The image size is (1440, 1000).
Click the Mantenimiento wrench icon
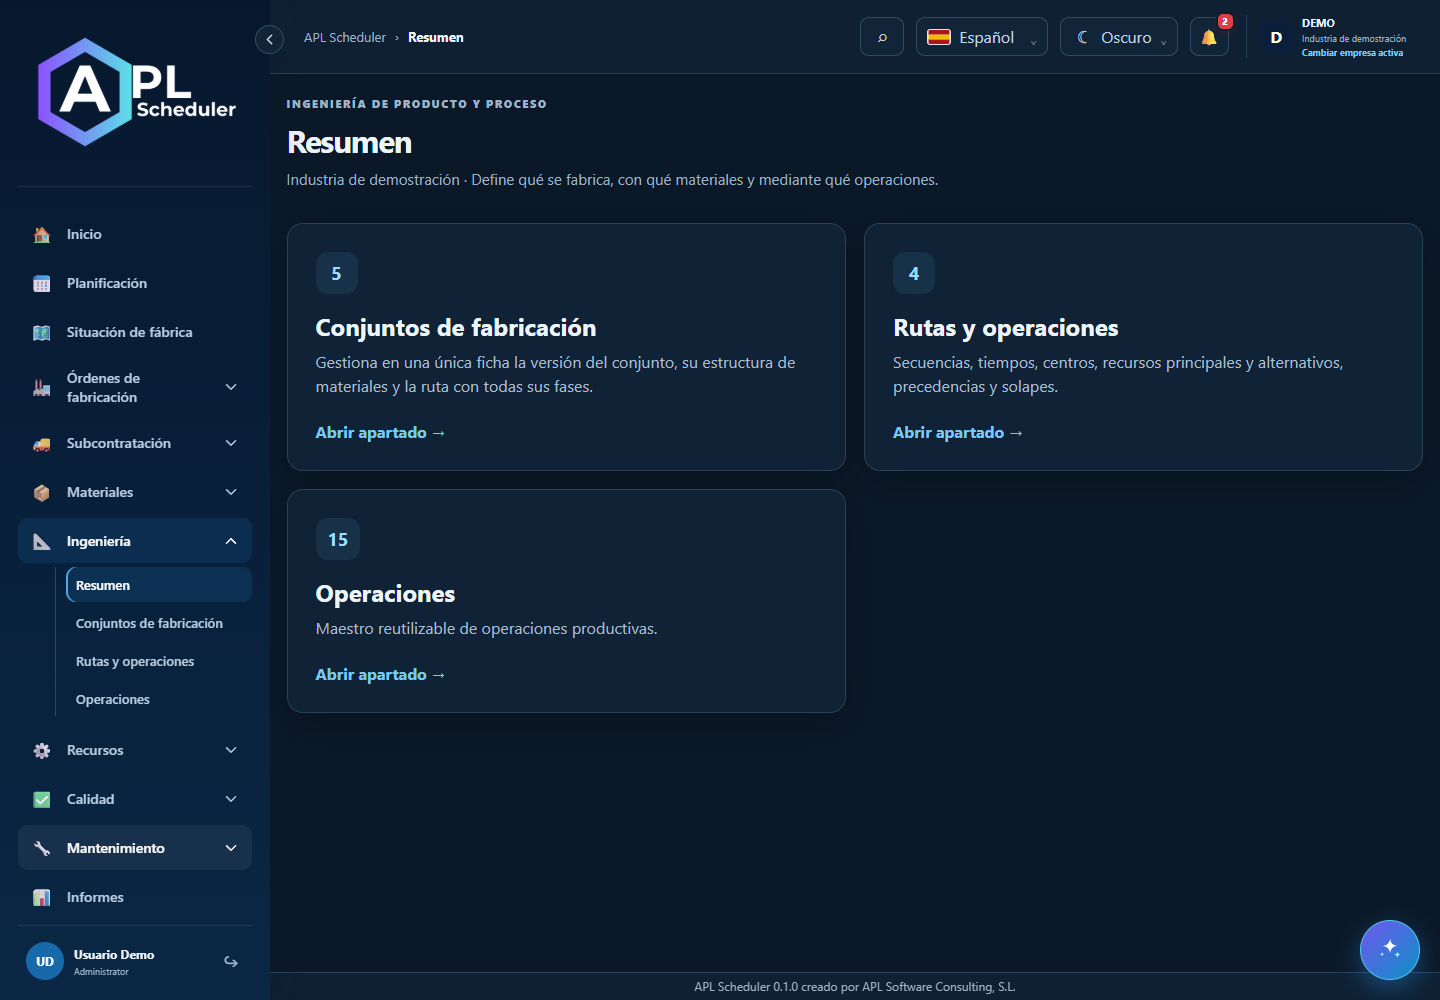[41, 849]
